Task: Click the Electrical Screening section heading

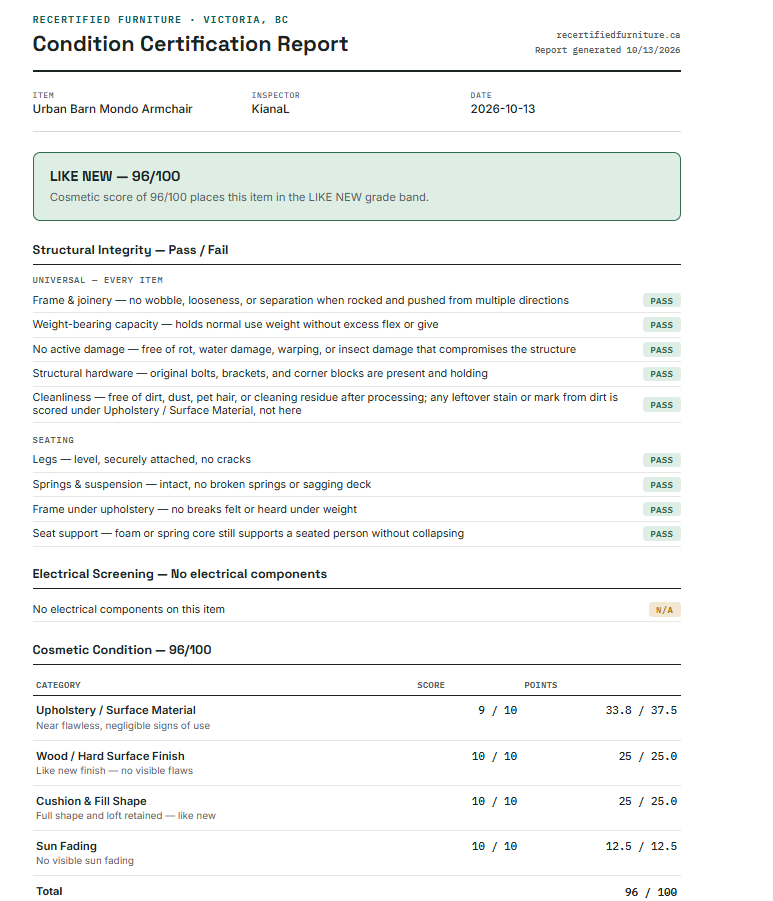Action: coord(180,573)
